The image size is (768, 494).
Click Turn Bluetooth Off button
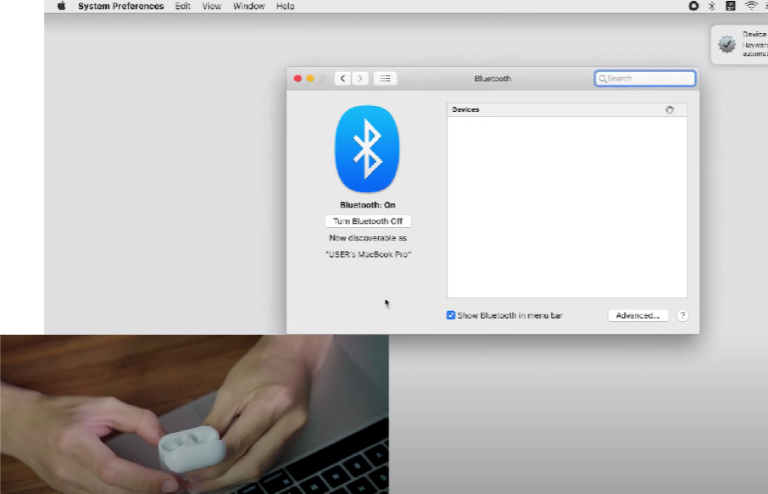(x=368, y=221)
